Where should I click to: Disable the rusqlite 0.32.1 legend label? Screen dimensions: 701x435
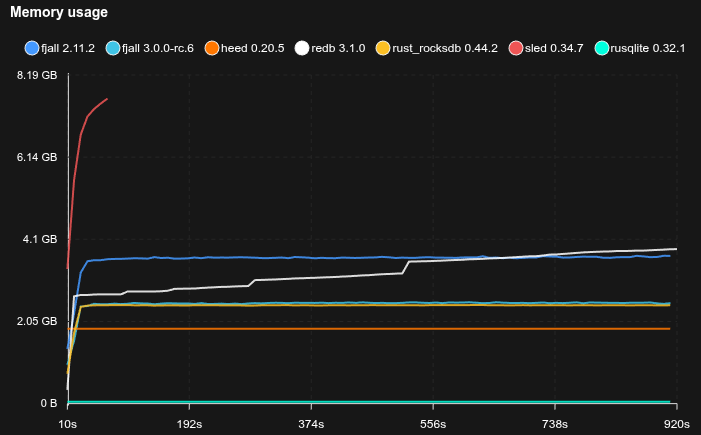648,48
